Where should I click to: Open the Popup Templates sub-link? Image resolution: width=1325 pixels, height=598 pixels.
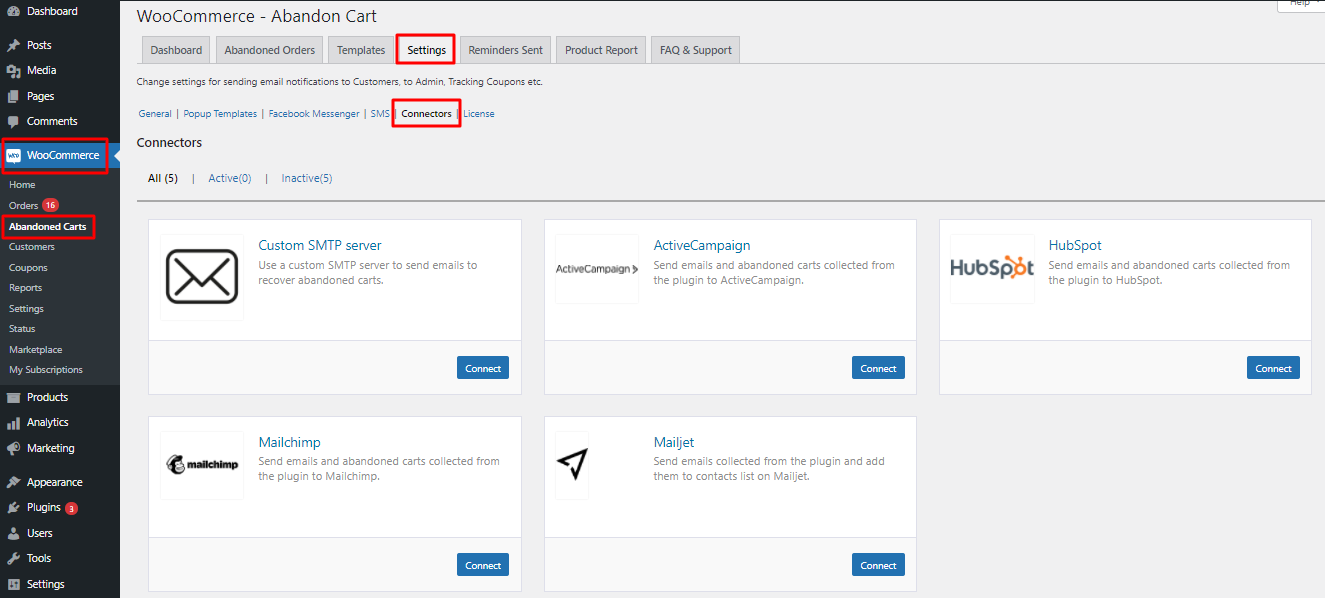click(220, 114)
